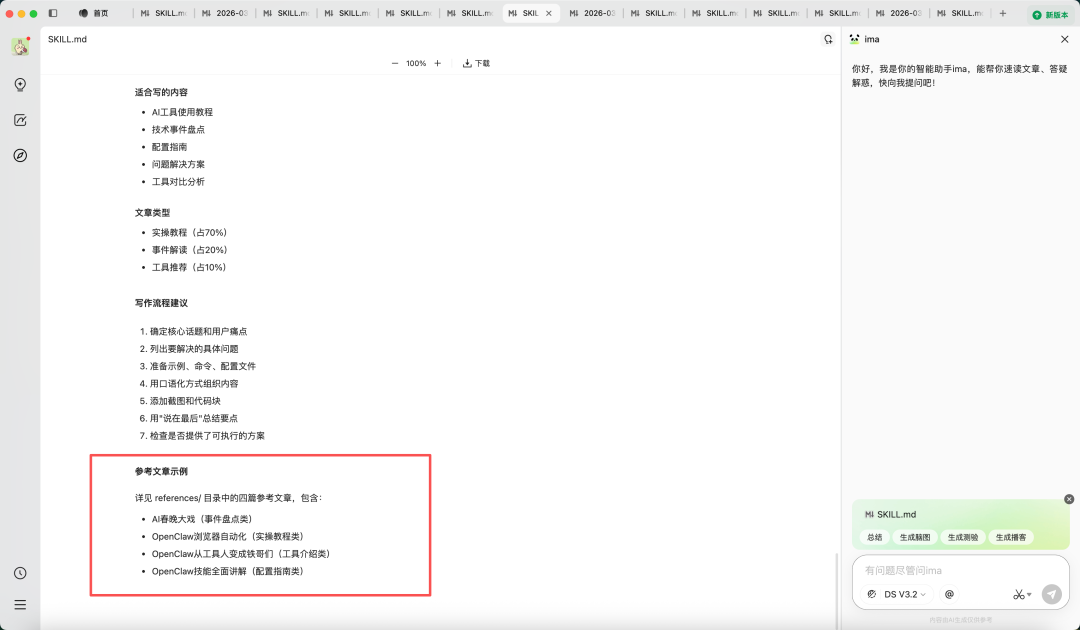Click the document vertical scrollbar
The height and width of the screenshot is (630, 1080).
[838, 589]
